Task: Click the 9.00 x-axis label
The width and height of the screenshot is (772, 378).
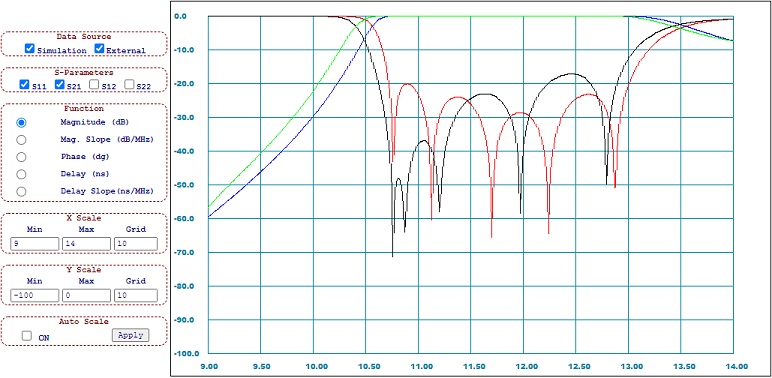Action: (209, 366)
